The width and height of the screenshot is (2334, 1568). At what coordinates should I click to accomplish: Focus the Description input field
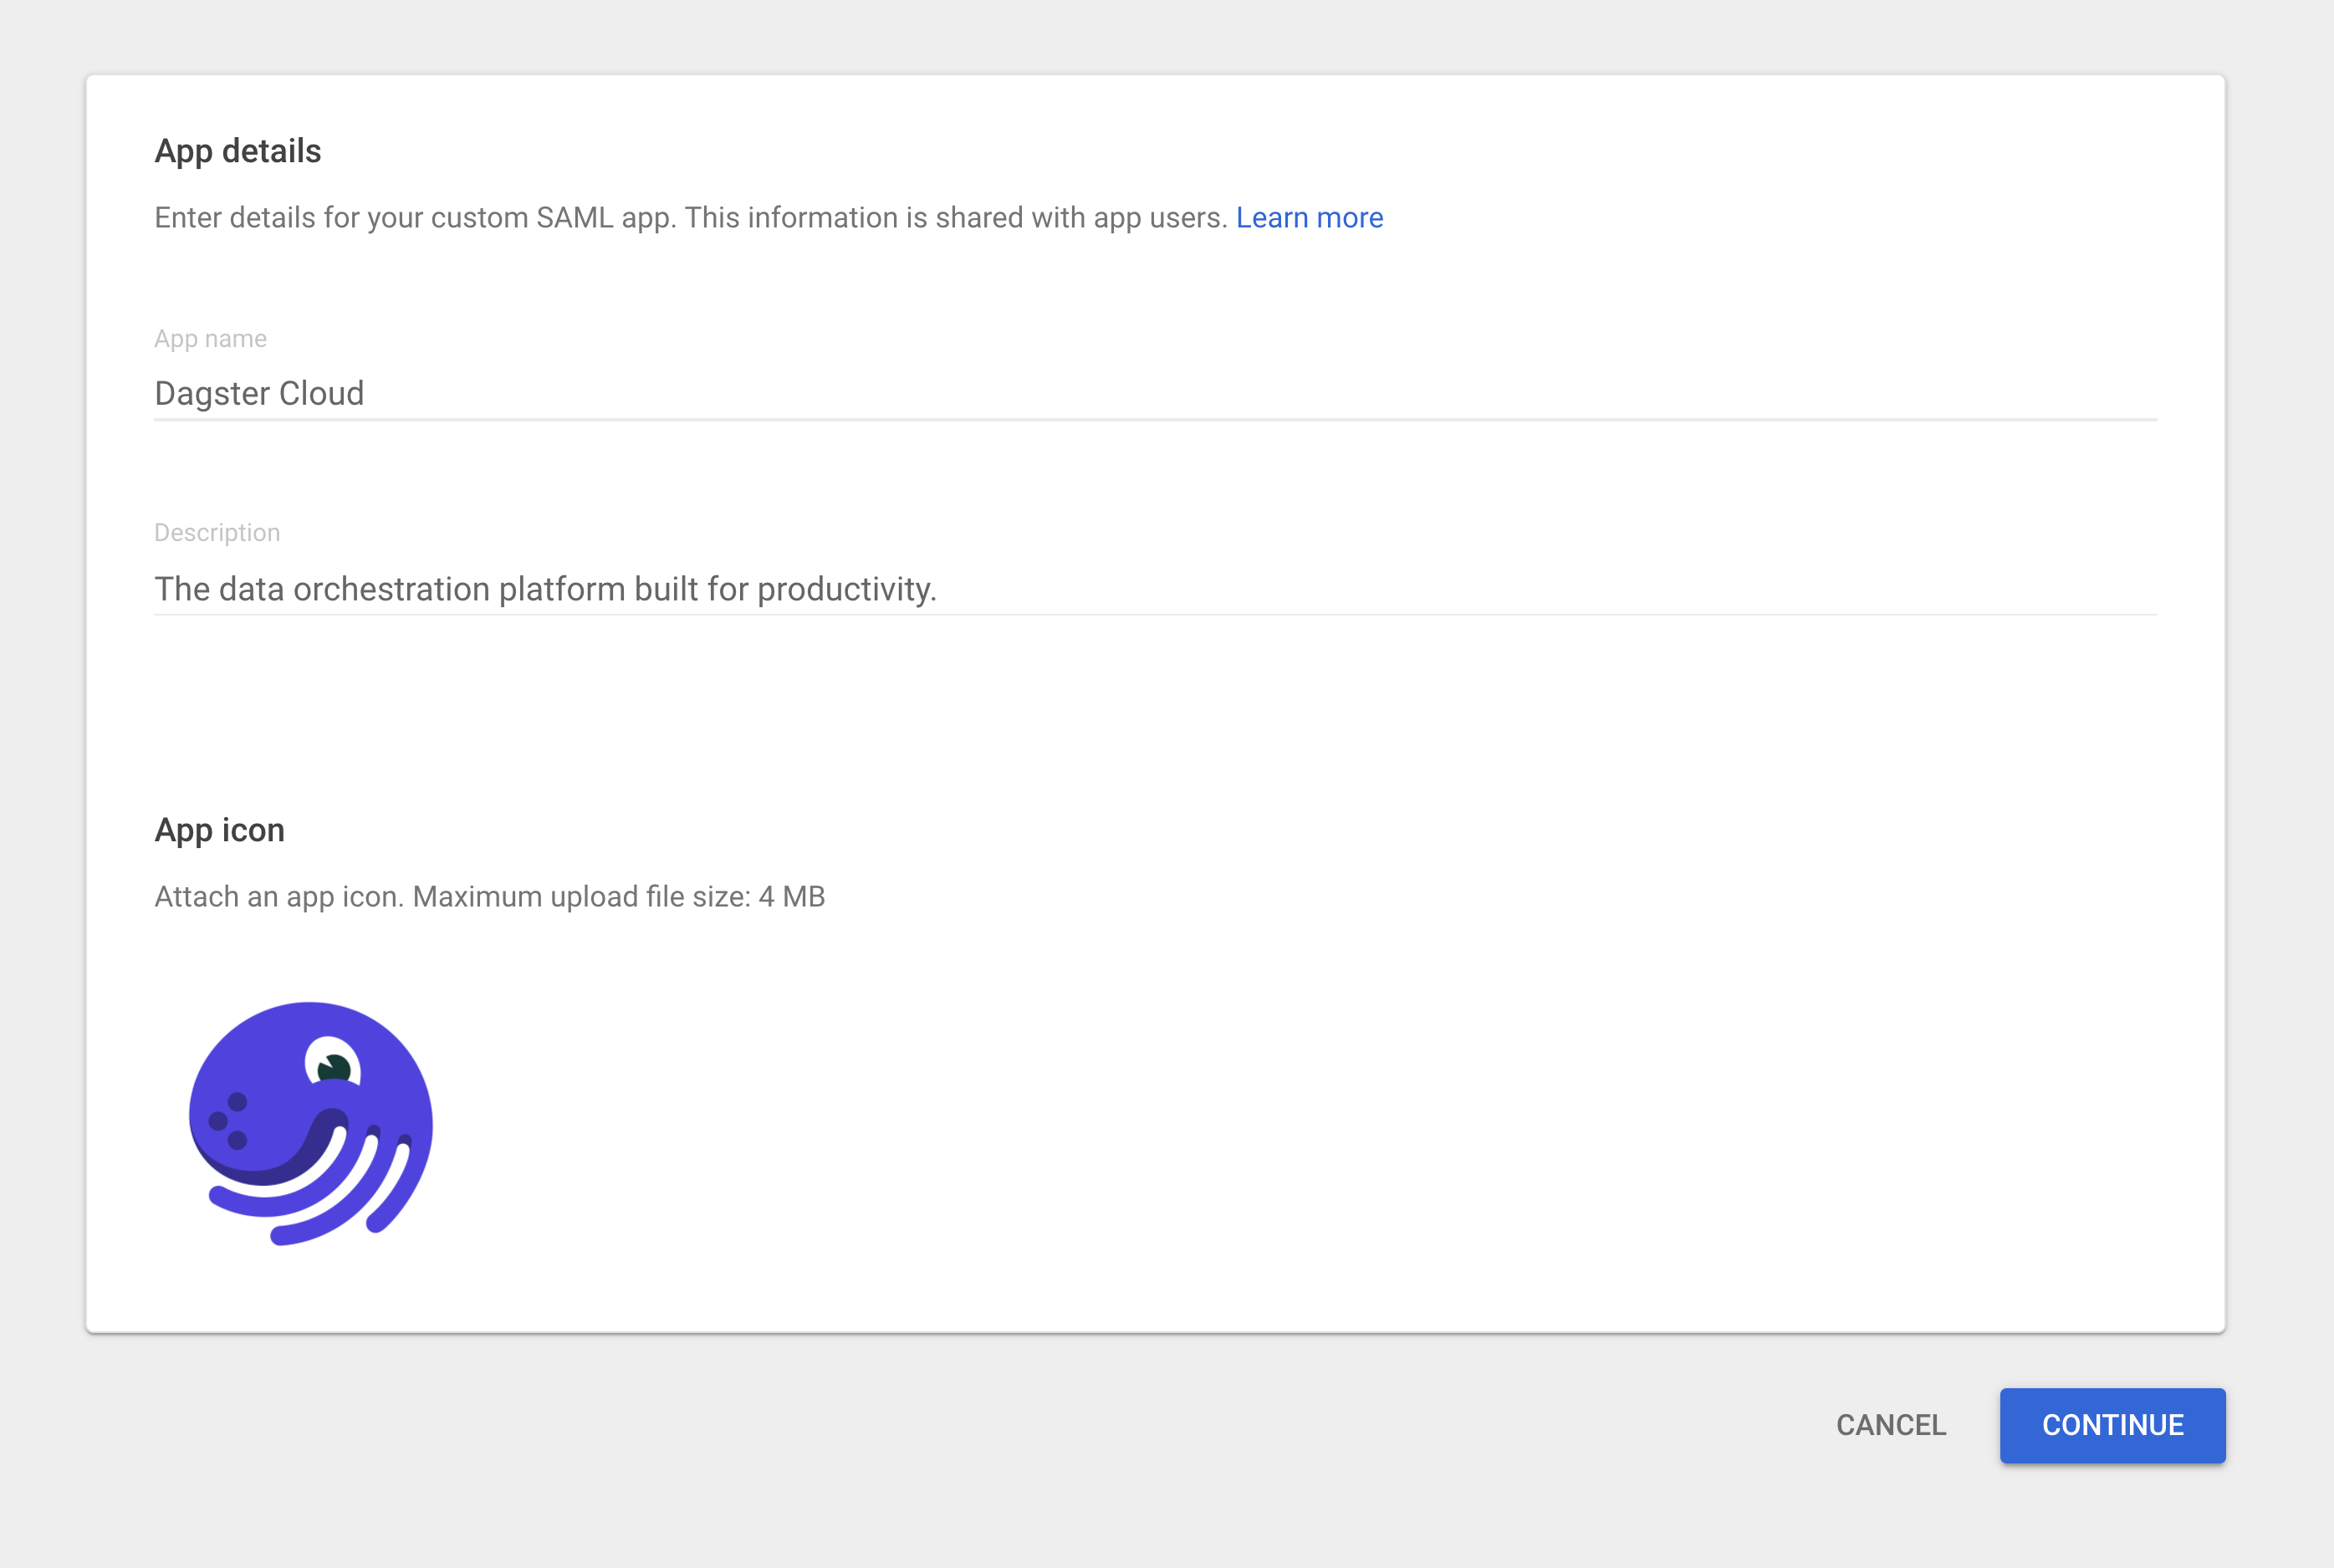click(x=1155, y=589)
